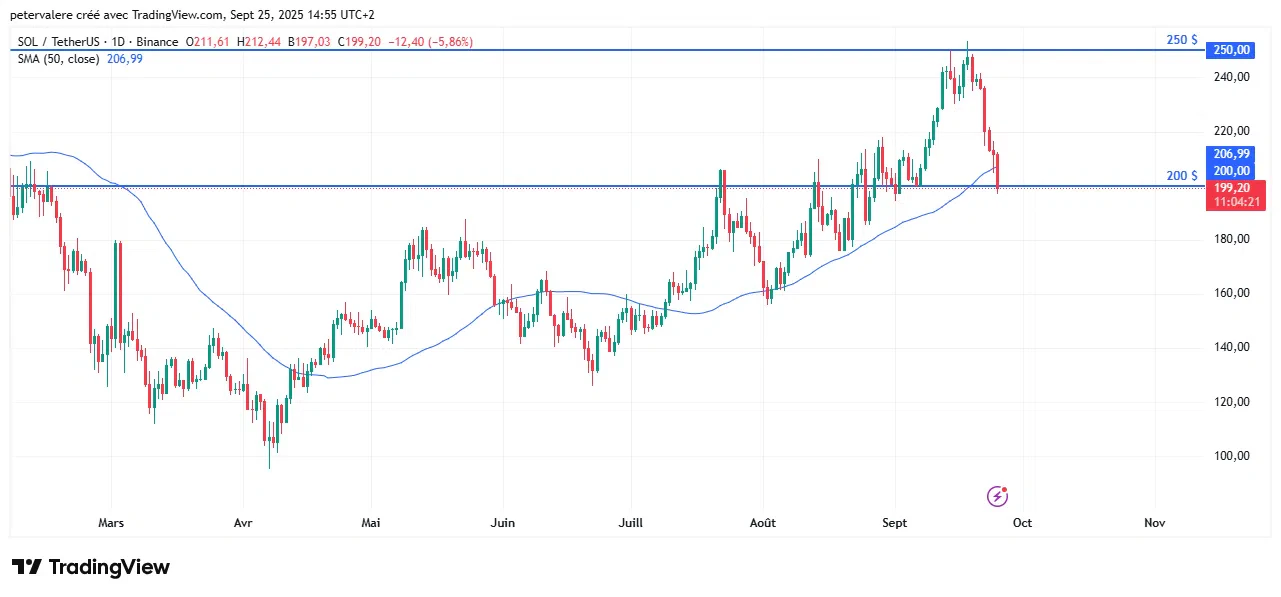Open the SMA (50, close) indicator legend
The width and height of the screenshot is (1281, 597).
pyautogui.click(x=58, y=59)
